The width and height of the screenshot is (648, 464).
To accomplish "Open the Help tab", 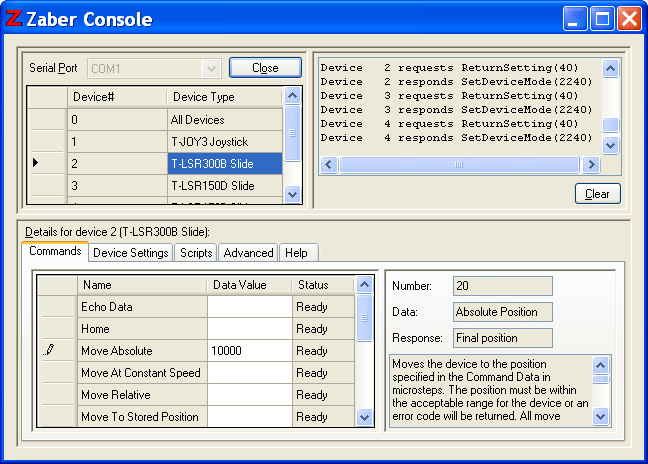I will pos(298,252).
